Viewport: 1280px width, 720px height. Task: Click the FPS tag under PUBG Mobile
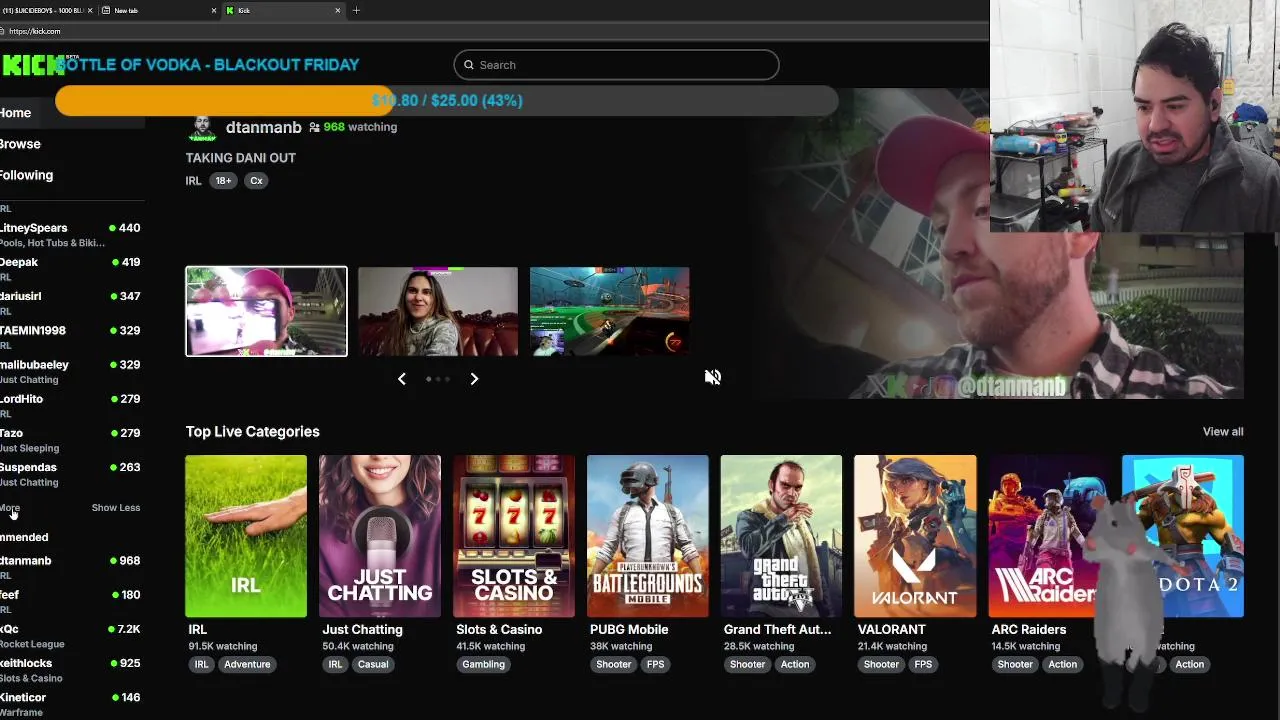coord(655,664)
